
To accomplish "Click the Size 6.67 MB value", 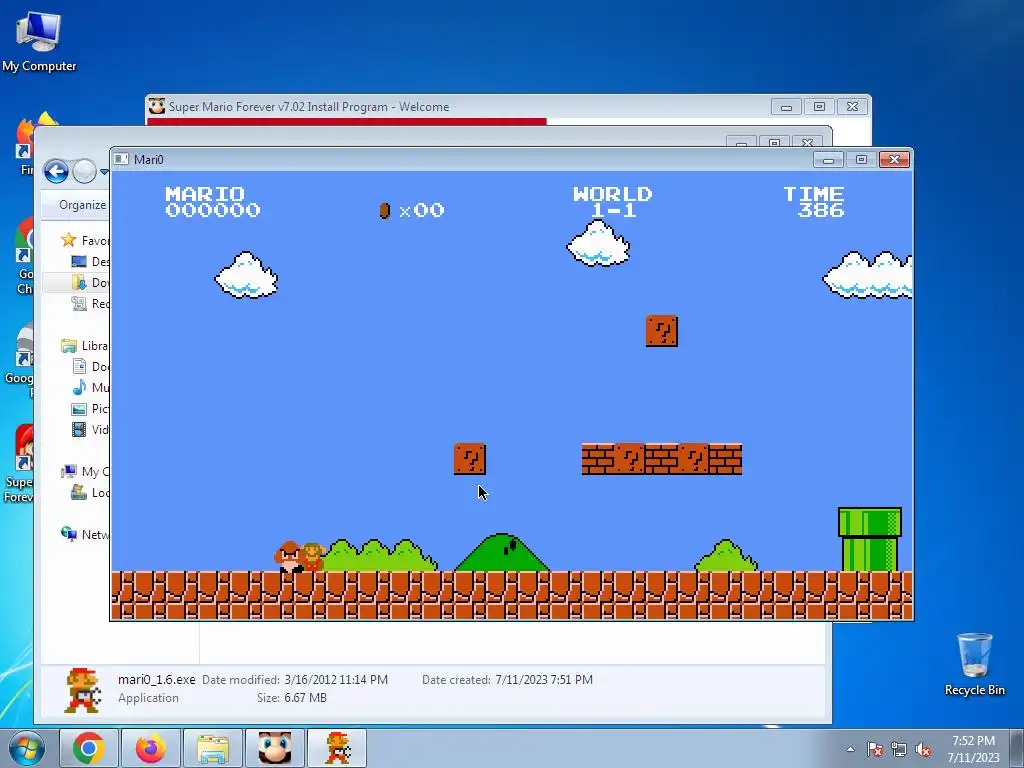I will pyautogui.click(x=305, y=697).
